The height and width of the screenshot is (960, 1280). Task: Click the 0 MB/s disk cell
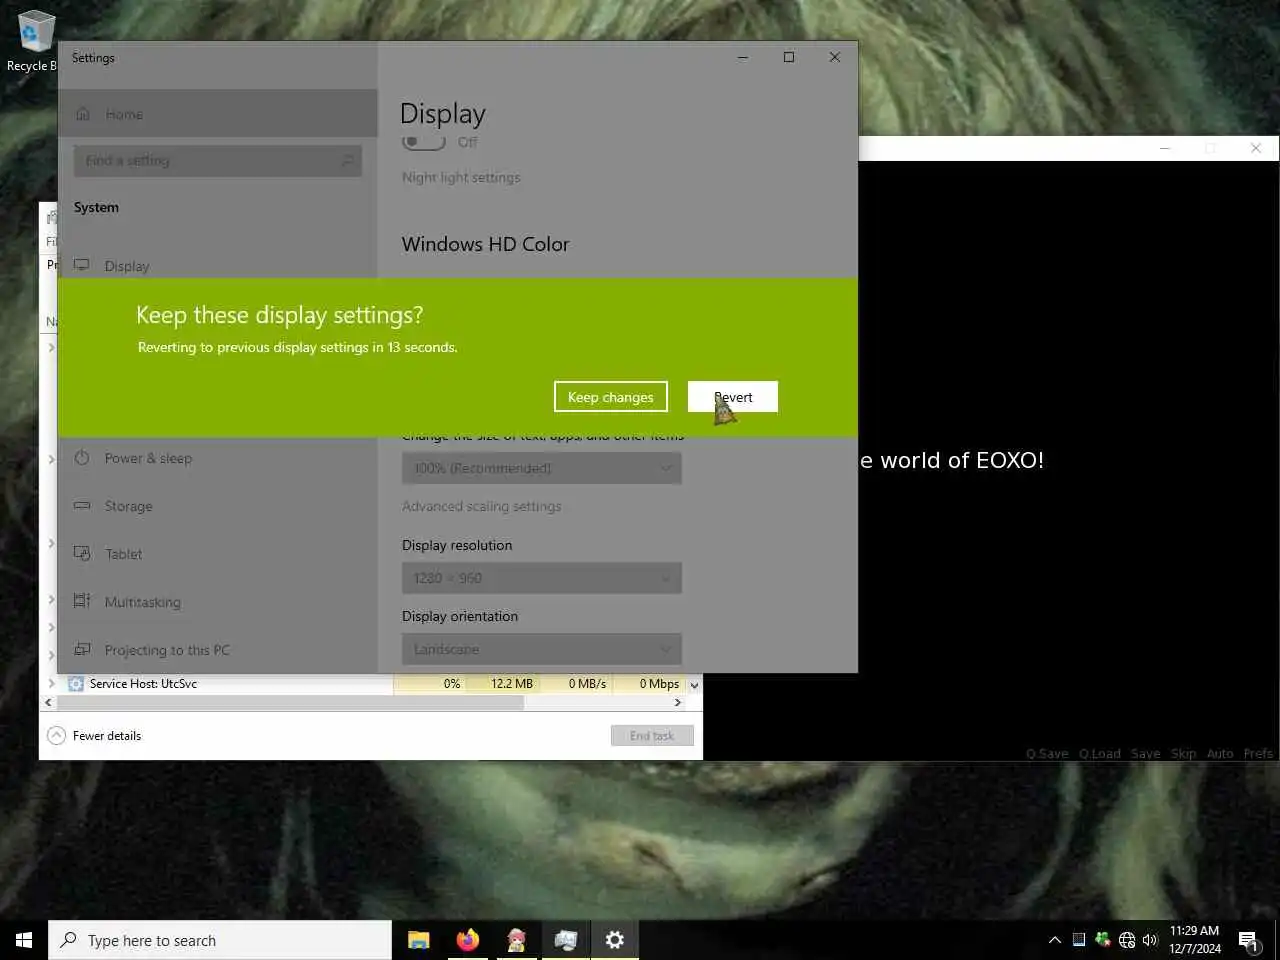point(577,684)
